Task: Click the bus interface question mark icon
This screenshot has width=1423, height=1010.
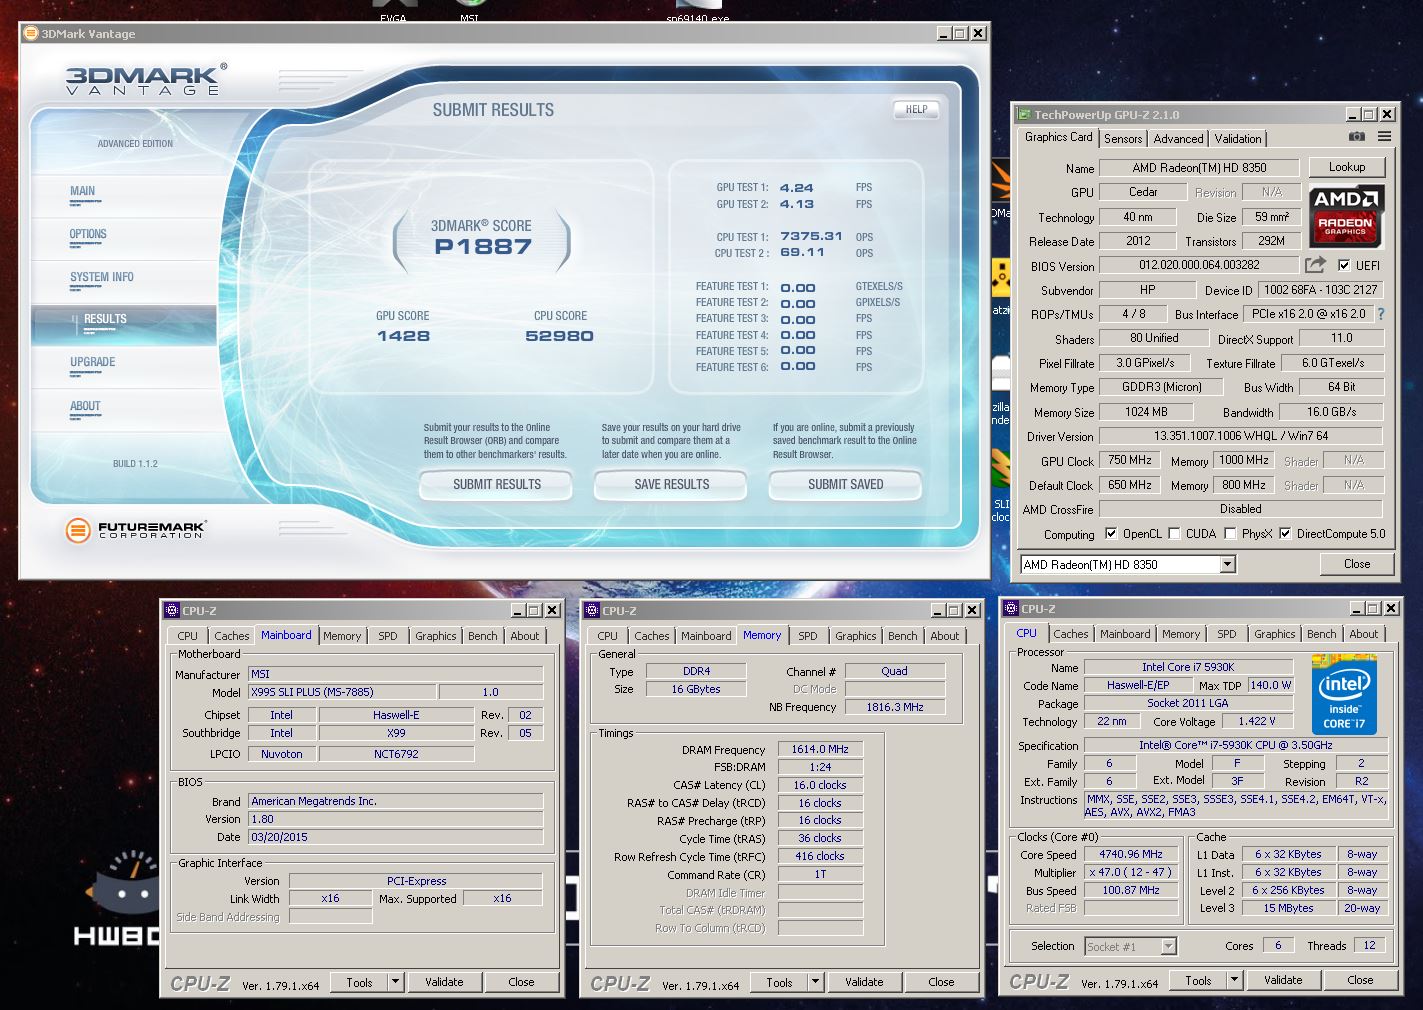Action: tap(1381, 314)
